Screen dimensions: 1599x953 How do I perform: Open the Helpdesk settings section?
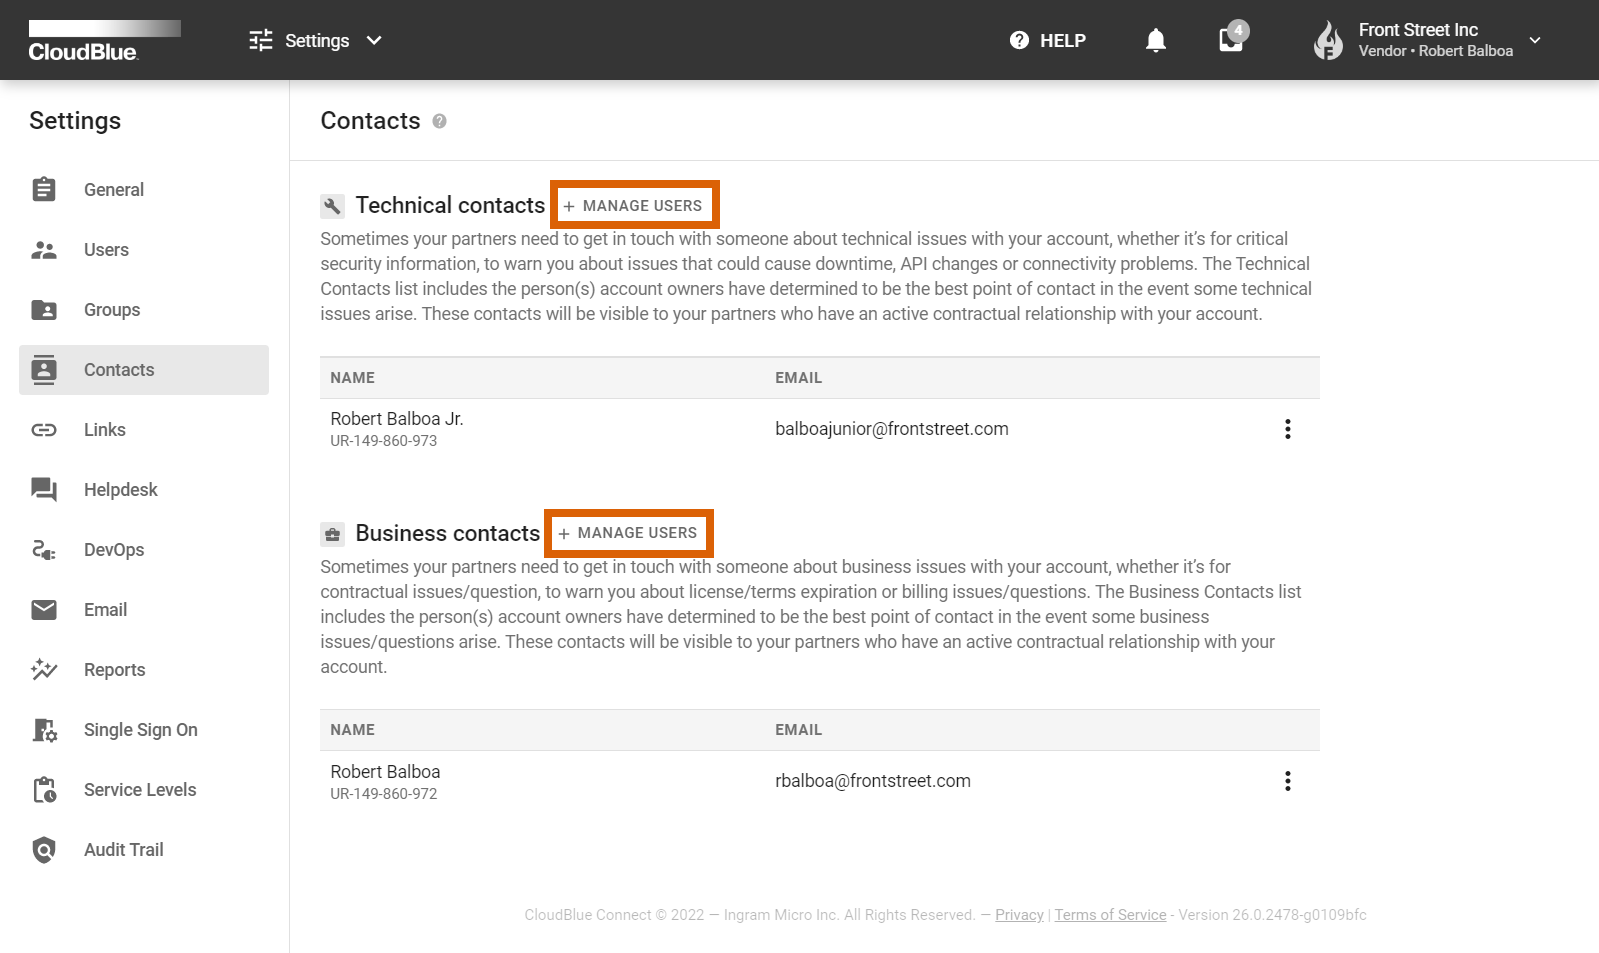pyautogui.click(x=120, y=490)
